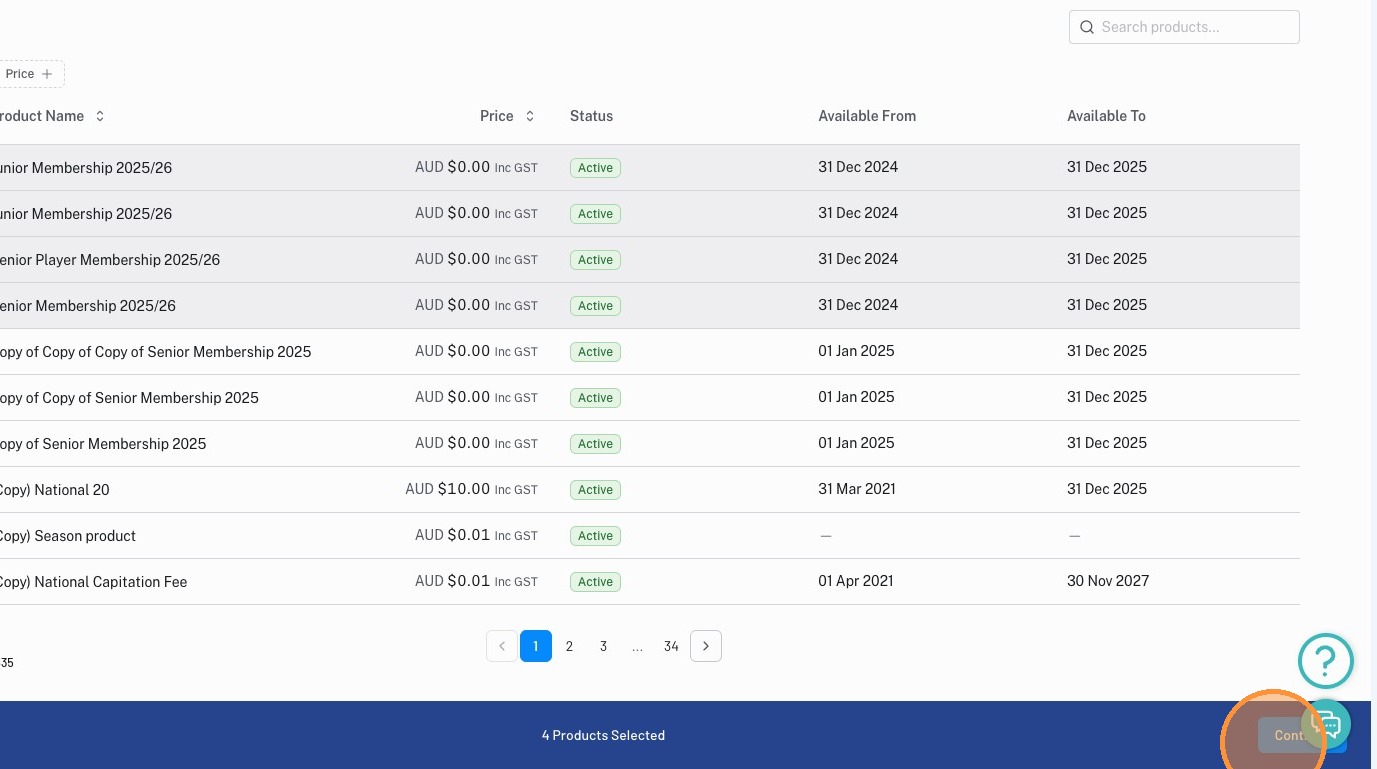Click the search magnifier icon
Screen dimensions: 1377x769
coord(1086,27)
